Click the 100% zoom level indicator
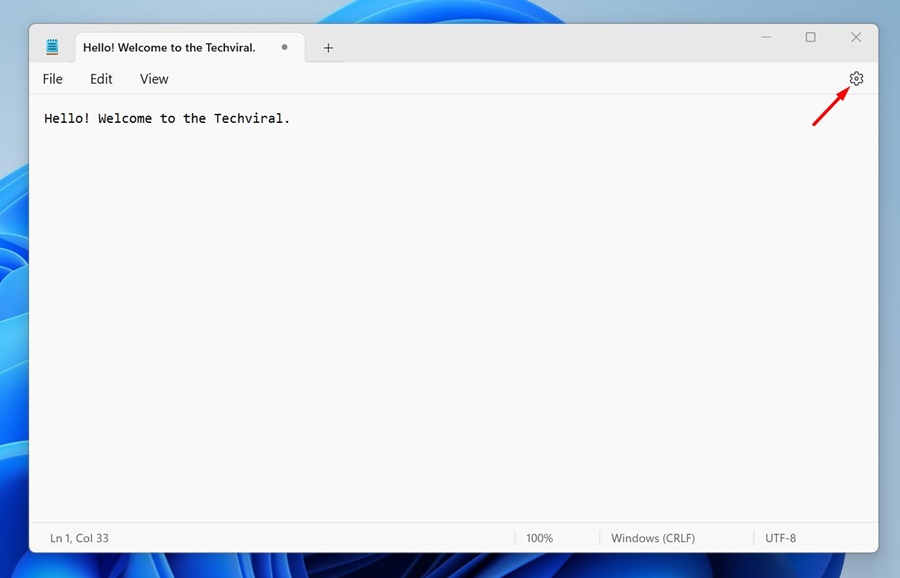Viewport: 900px width, 578px height. click(540, 538)
